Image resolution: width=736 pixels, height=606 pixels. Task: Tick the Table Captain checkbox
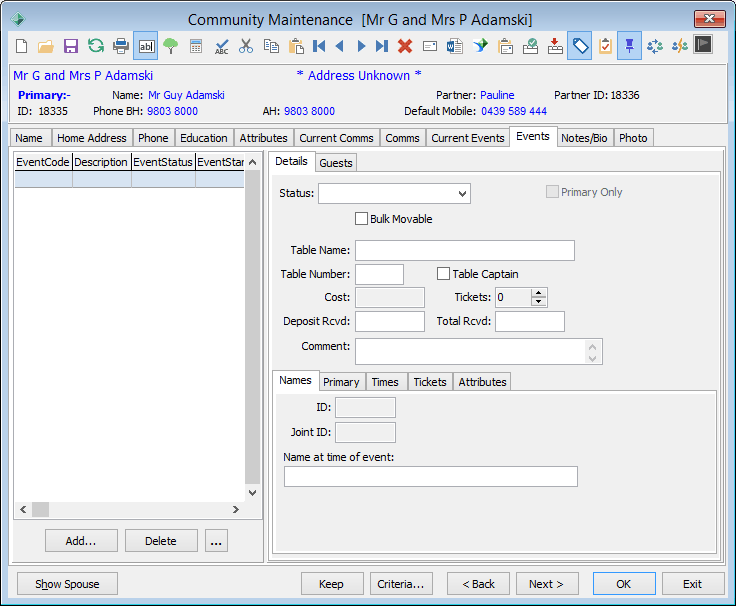click(443, 274)
